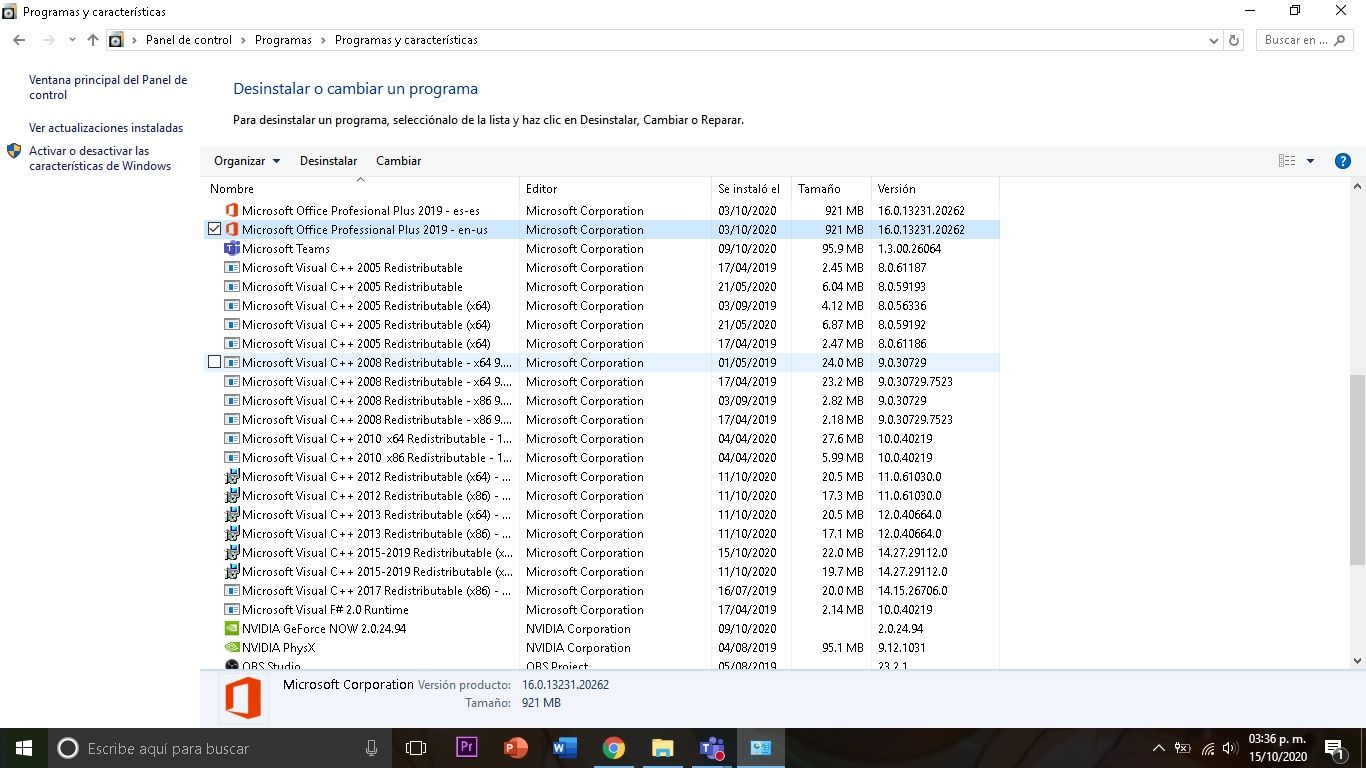Launch Adobe Premiere Pro from taskbar

coord(467,748)
